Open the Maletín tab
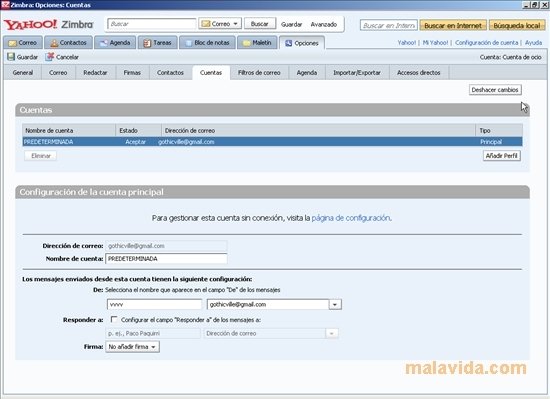 [x=257, y=43]
